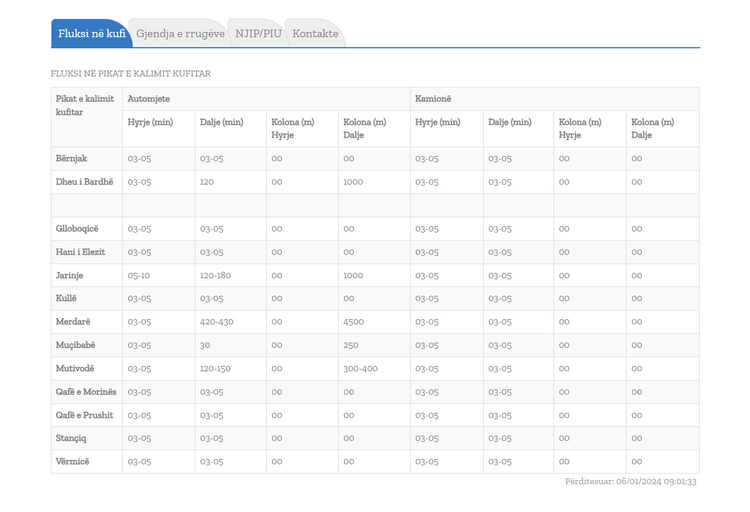Click the Muçibabë row label
750x512 pixels.
tap(75, 345)
